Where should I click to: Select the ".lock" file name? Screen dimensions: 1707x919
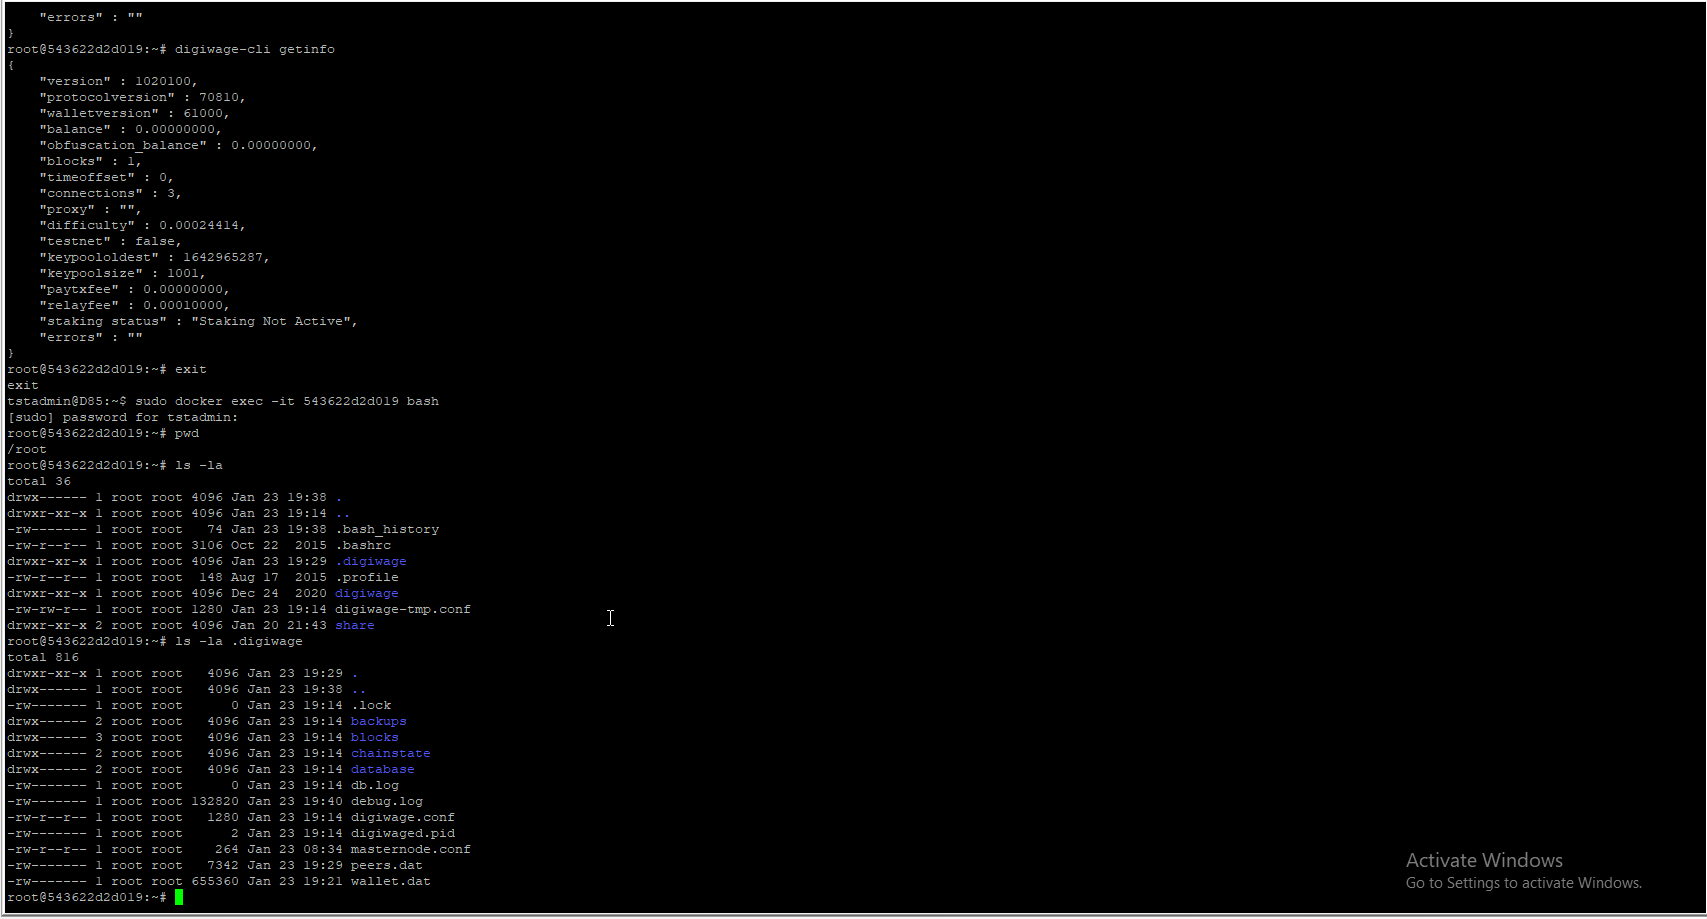pos(371,705)
